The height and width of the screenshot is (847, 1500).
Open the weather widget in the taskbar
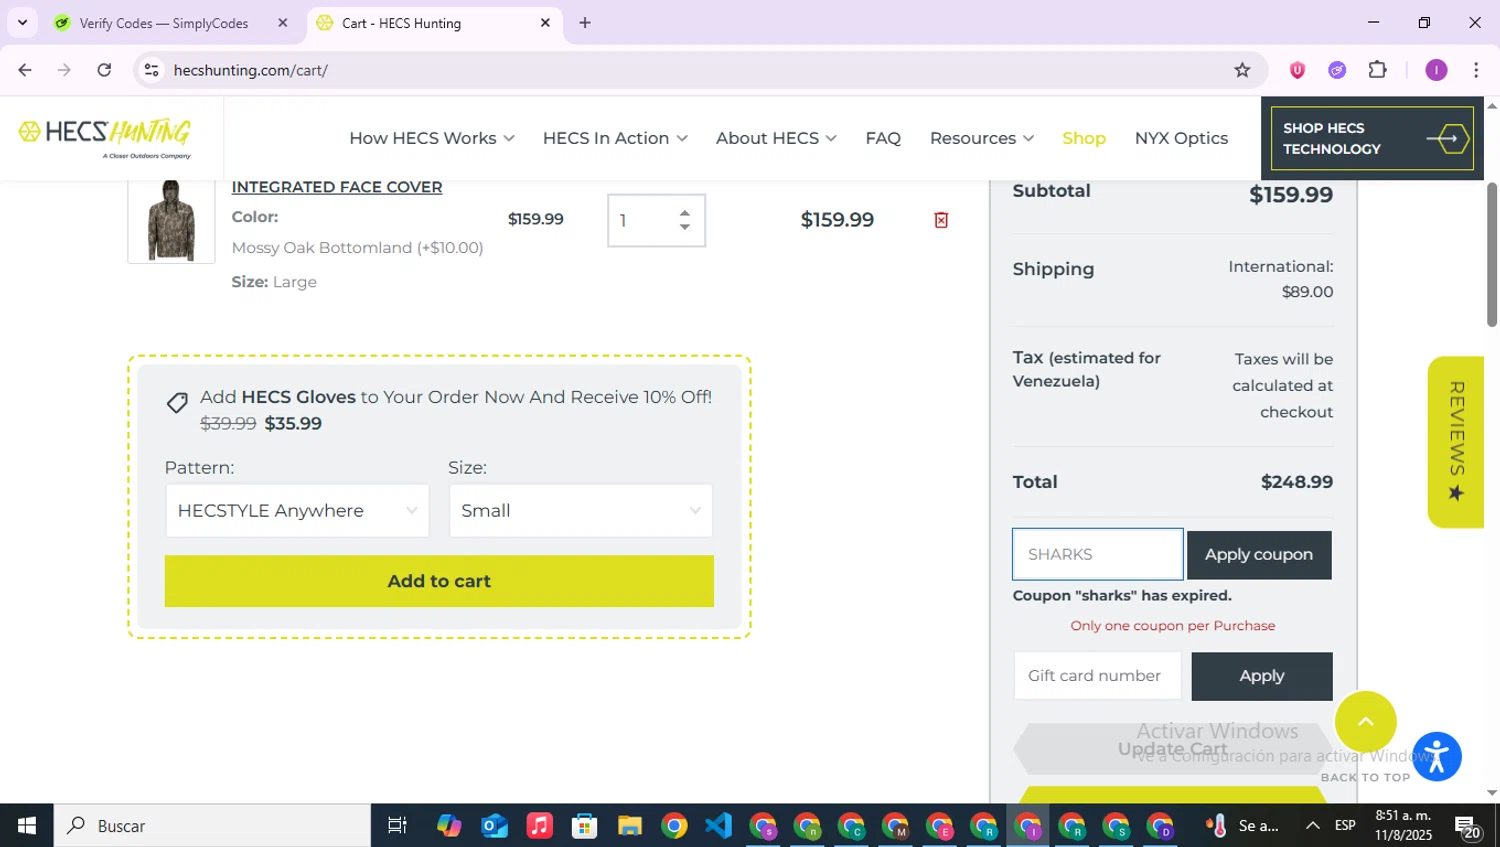[x=1244, y=826]
